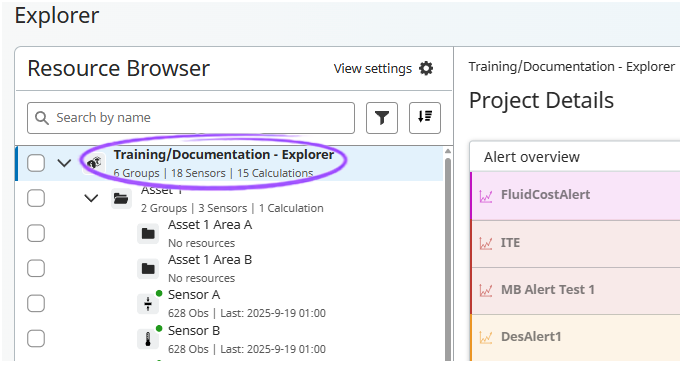This screenshot has width=685, height=367.
Task: Click the Resource Browser heading
Action: 118,68
